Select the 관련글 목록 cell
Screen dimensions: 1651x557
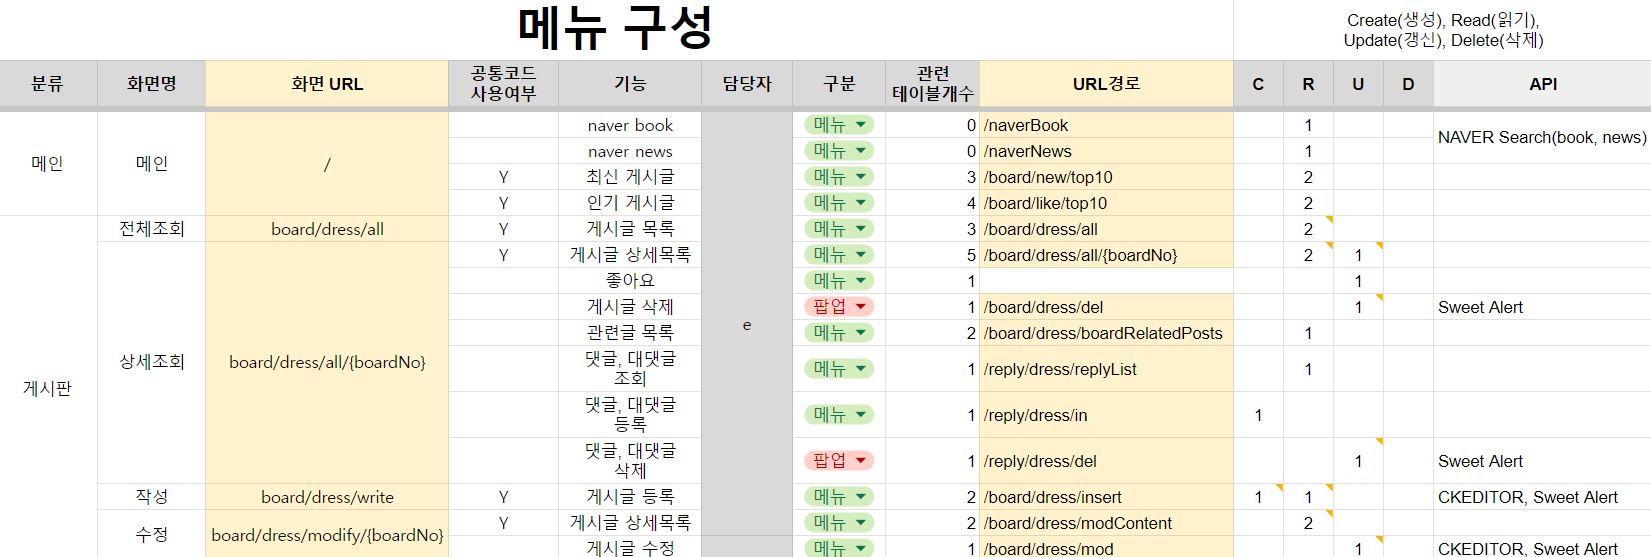coord(630,333)
